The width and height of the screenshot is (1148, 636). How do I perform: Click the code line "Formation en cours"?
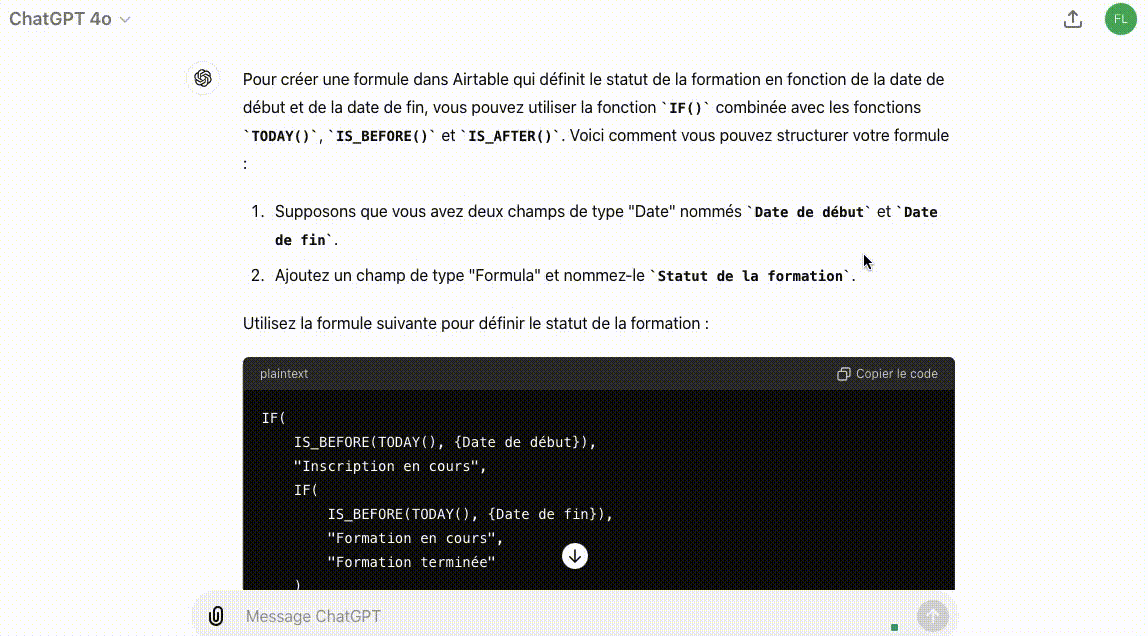pos(415,538)
